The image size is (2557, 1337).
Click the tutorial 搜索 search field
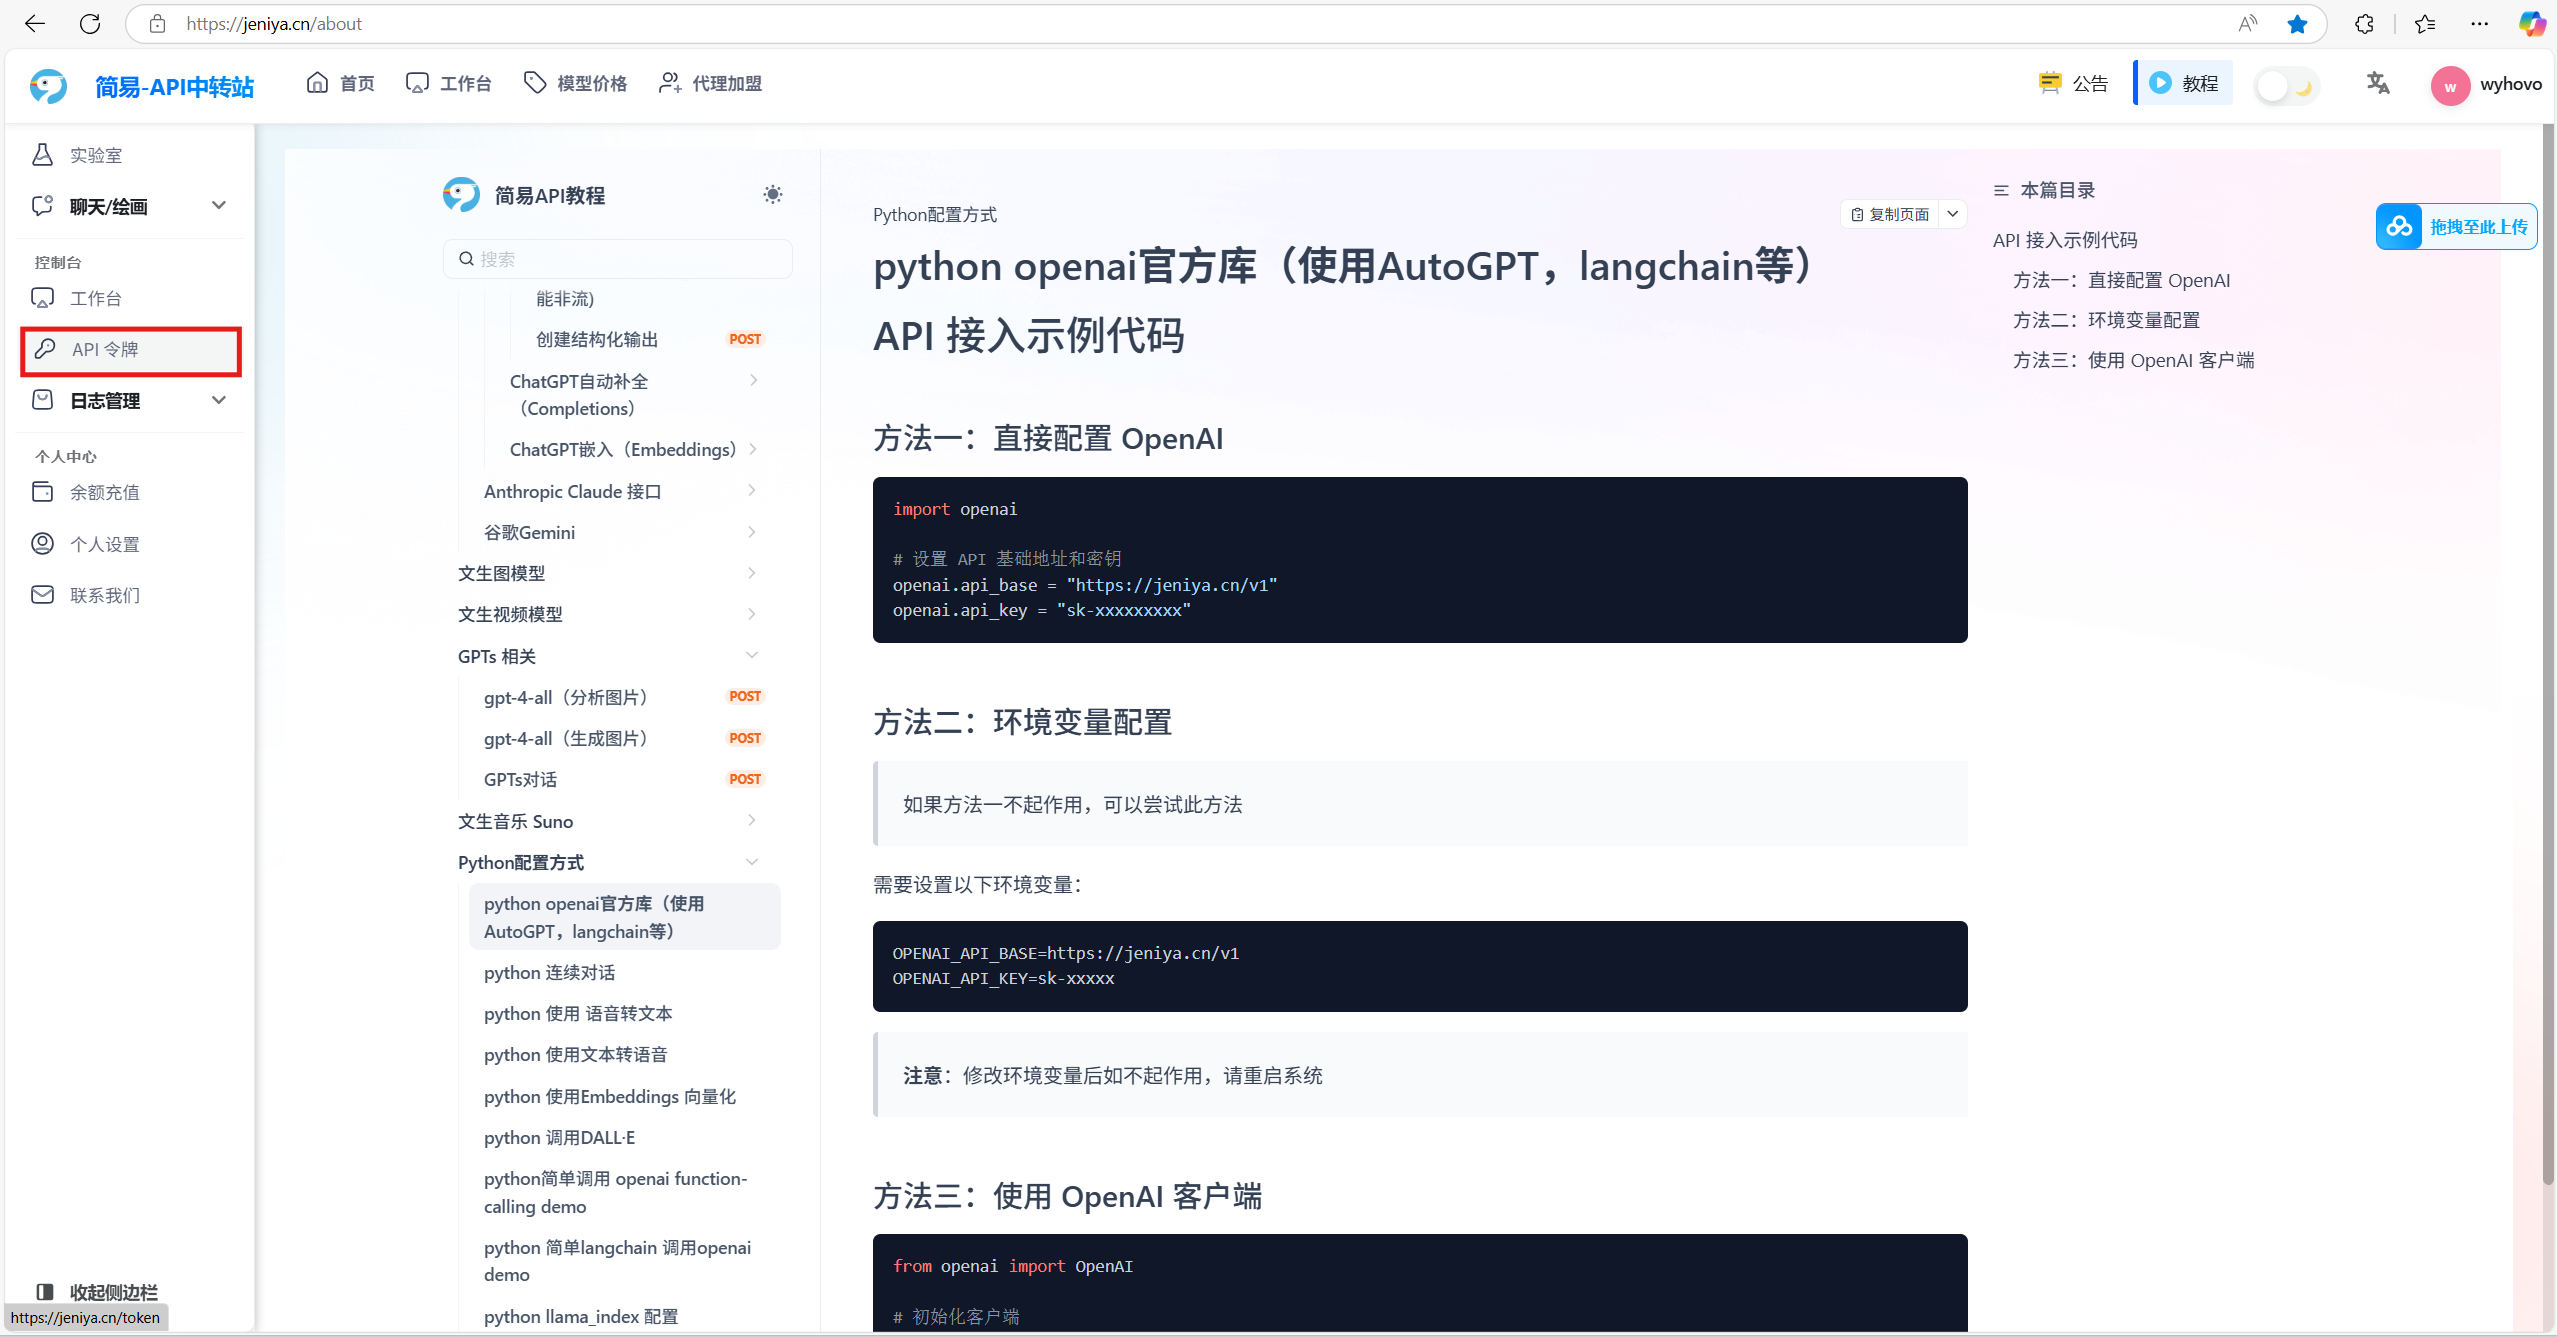(x=618, y=259)
